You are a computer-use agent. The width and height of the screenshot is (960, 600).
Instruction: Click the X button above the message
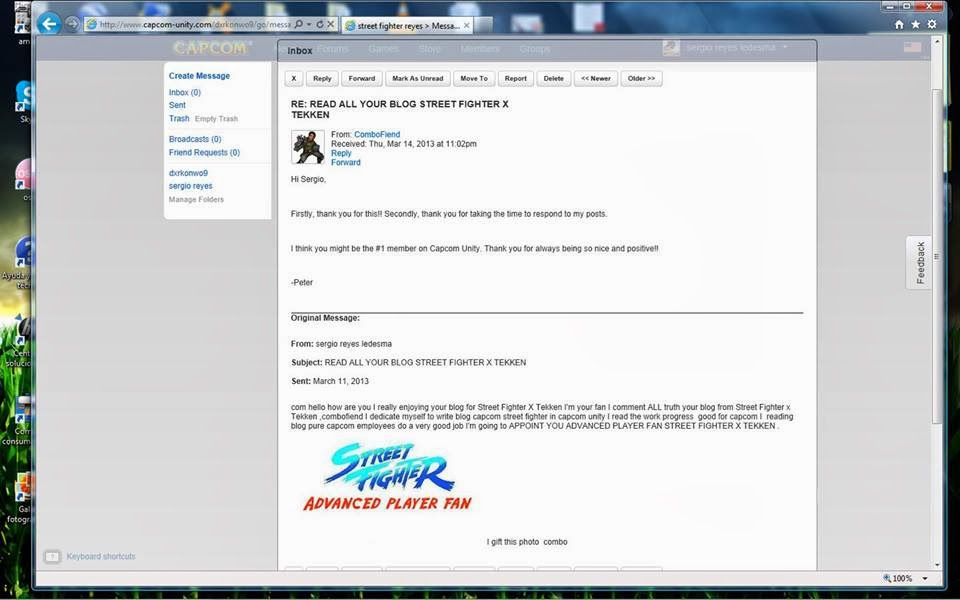pos(294,78)
